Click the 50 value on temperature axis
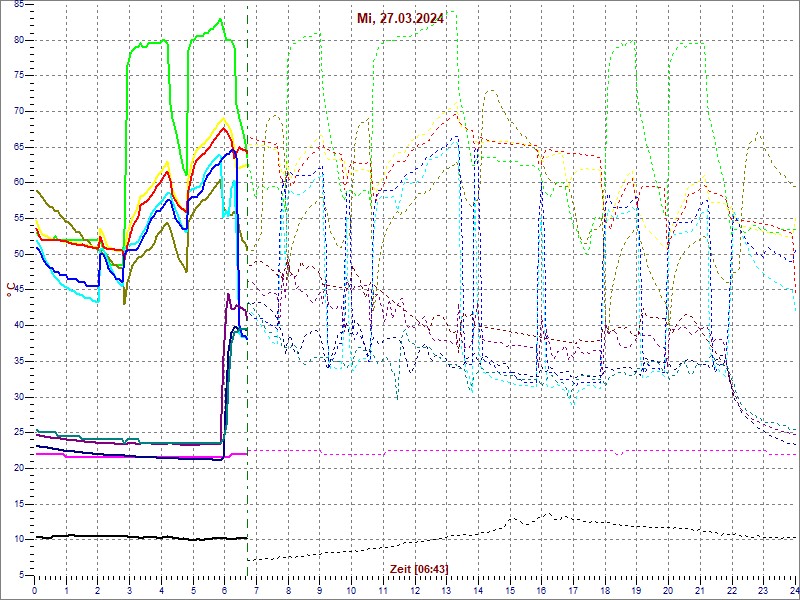This screenshot has width=800, height=600. click(18, 254)
